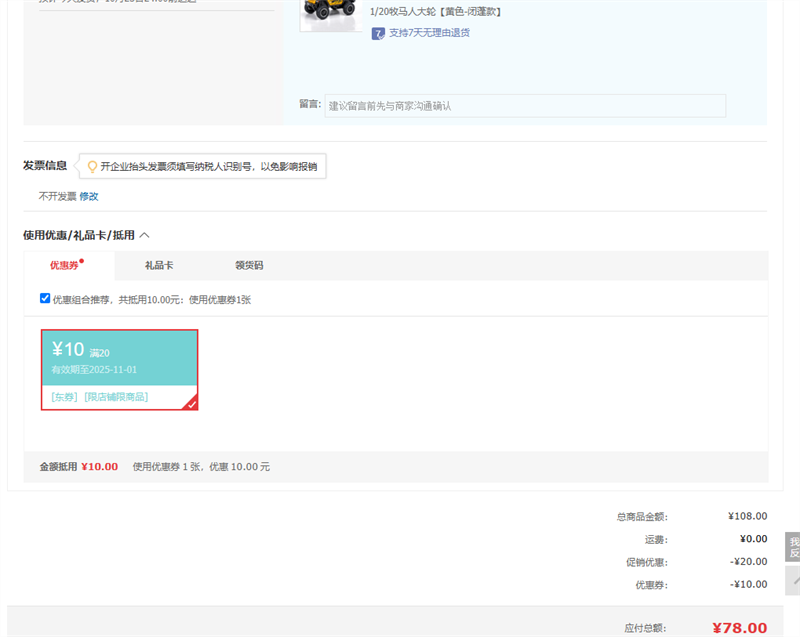The image size is (800, 637).
Task: Uncheck the 优惠组合推荐 checkbox
Action: [45, 298]
